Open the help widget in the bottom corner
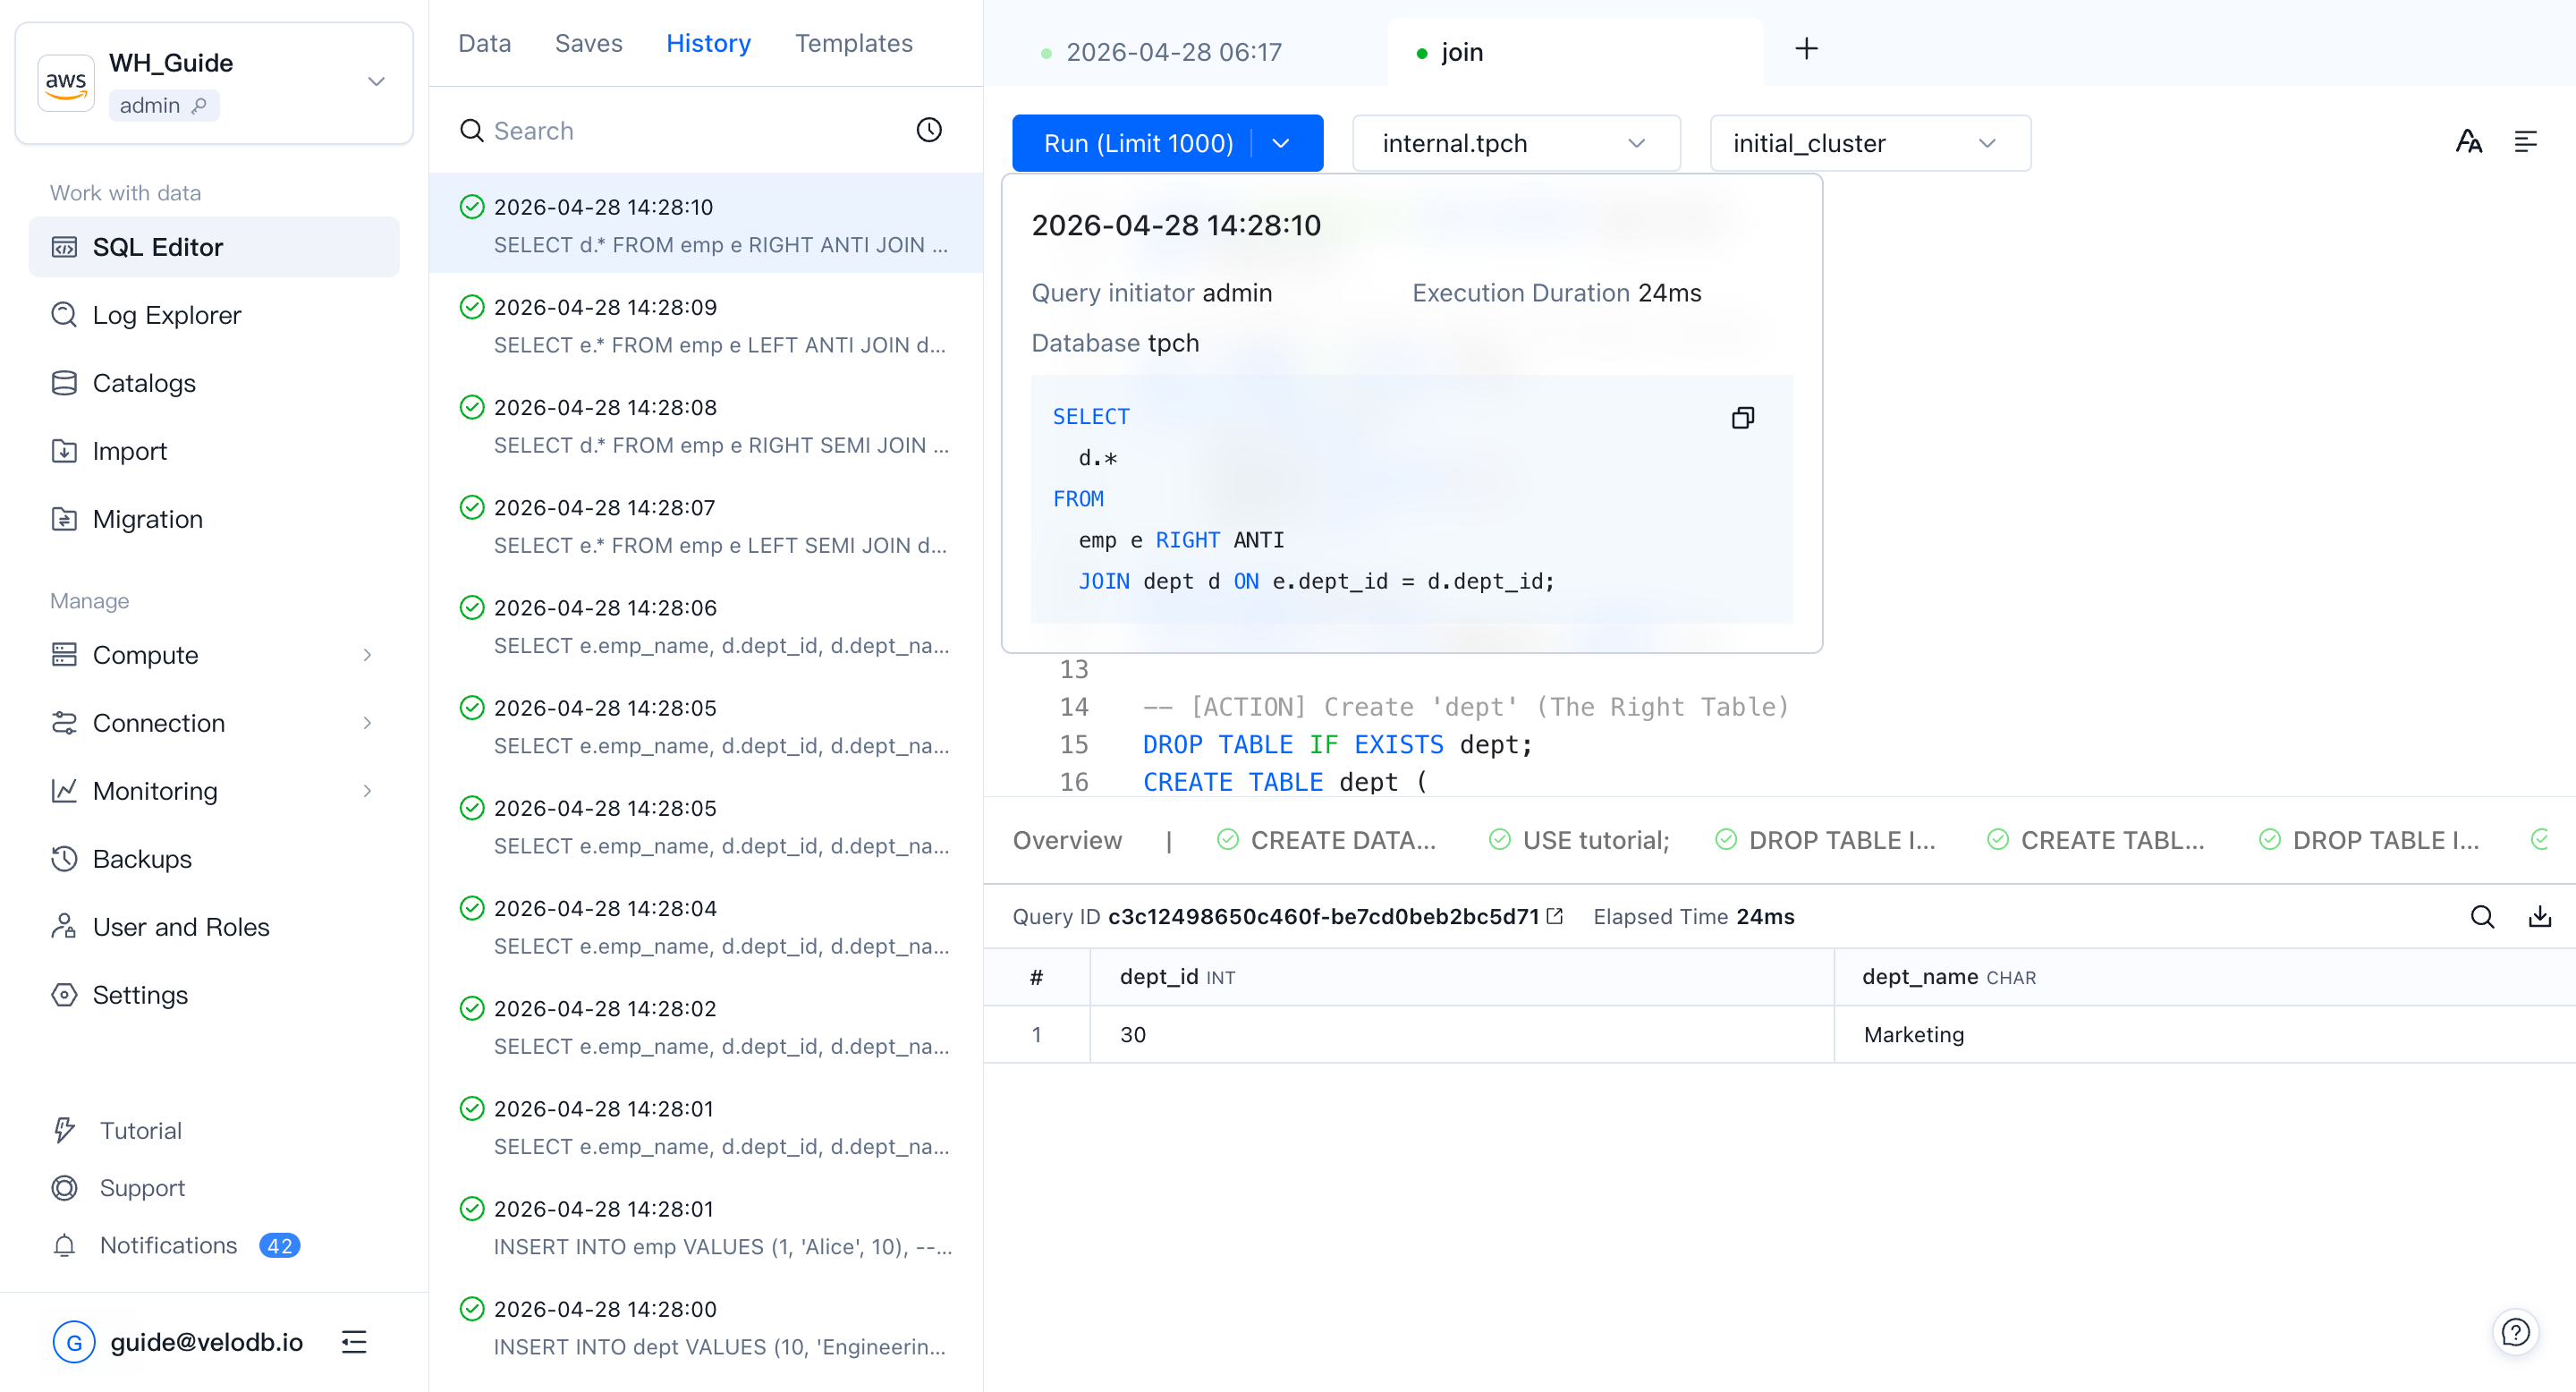This screenshot has width=2576, height=1392. (2517, 1331)
